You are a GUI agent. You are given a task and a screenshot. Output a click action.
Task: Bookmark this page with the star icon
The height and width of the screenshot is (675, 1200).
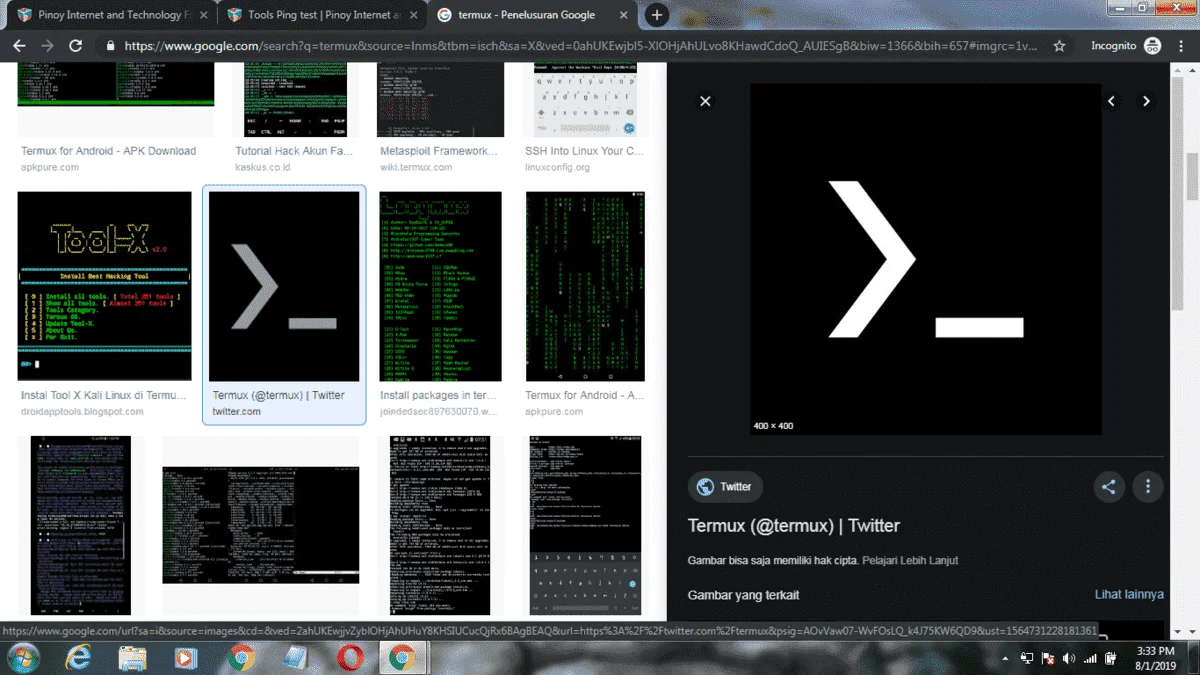coord(1059,46)
